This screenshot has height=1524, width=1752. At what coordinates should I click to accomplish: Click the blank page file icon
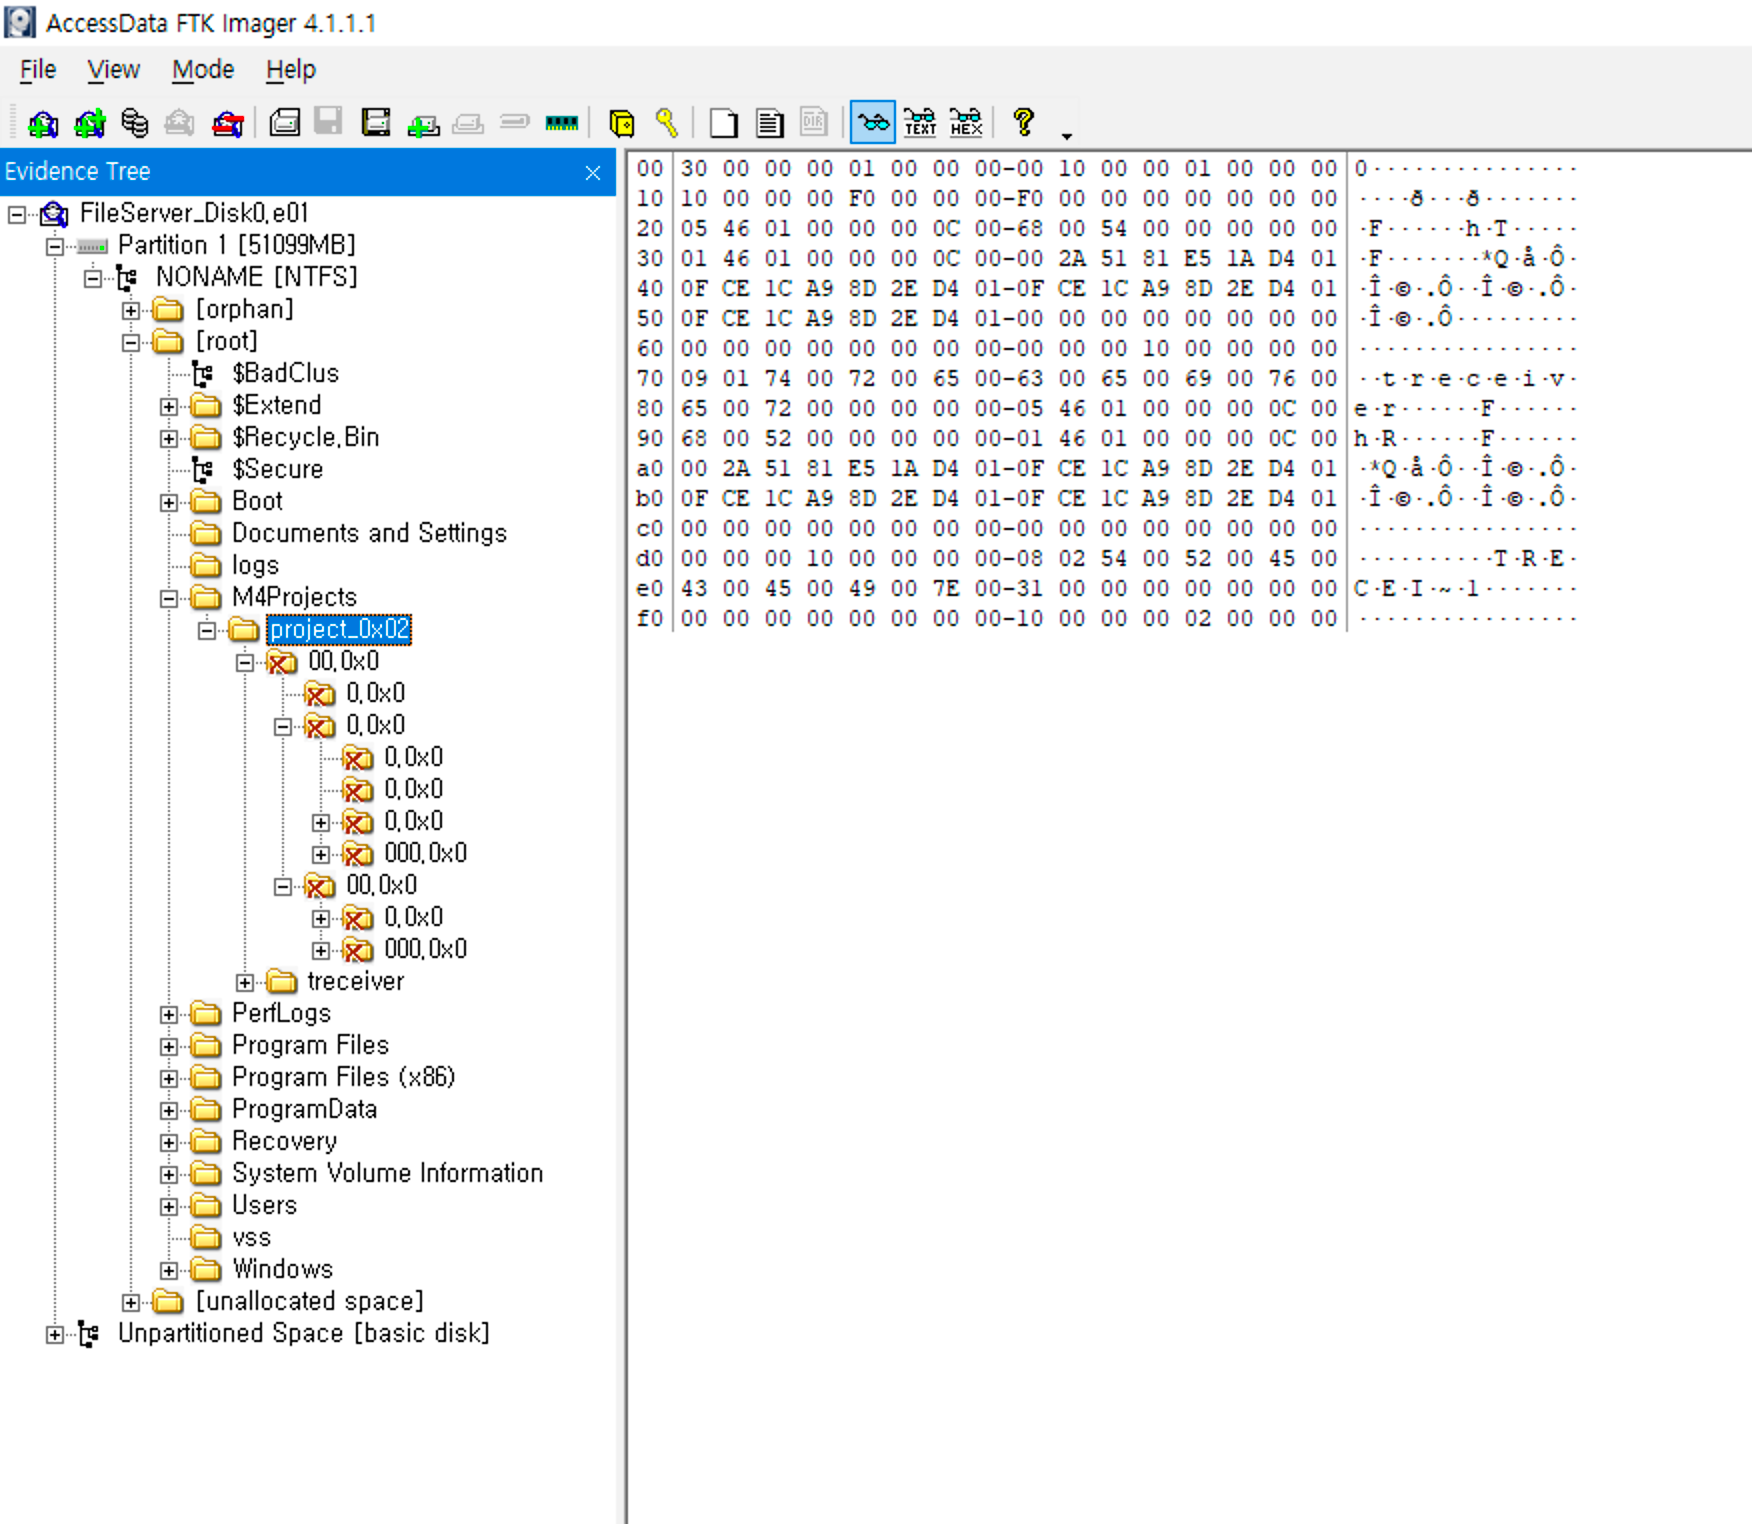723,123
